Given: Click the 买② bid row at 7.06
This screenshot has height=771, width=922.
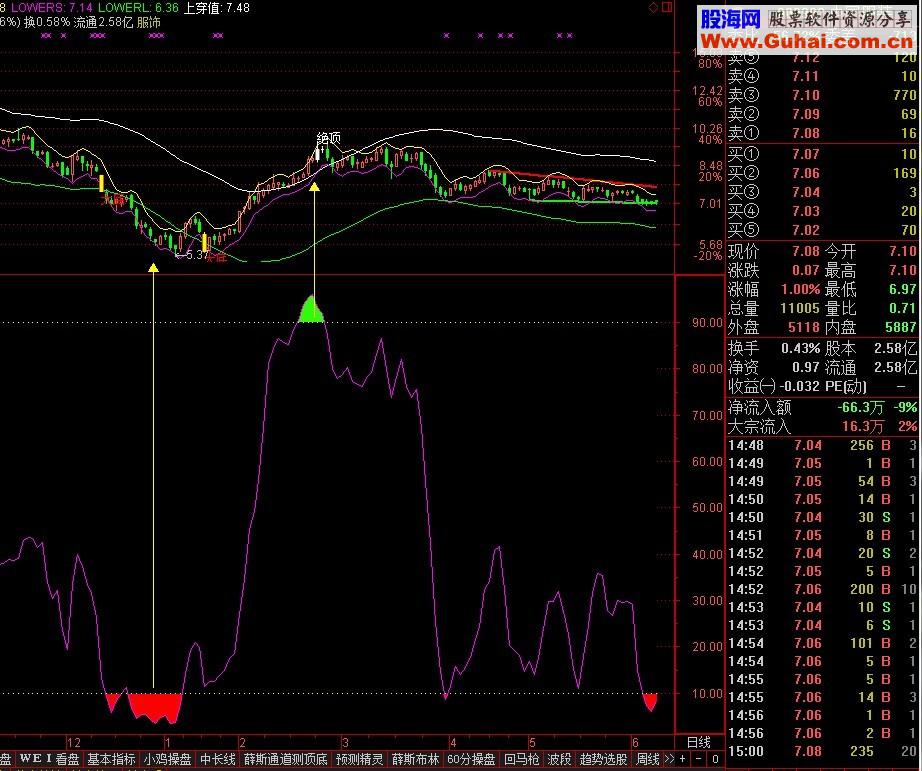Looking at the screenshot, I should tap(822, 173).
